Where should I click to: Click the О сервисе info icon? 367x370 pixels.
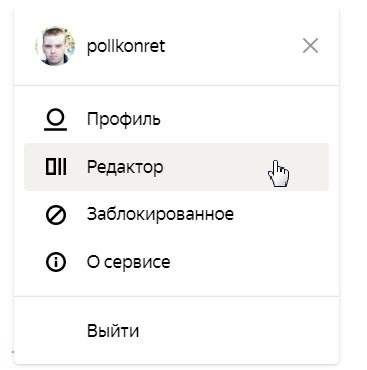(x=56, y=262)
